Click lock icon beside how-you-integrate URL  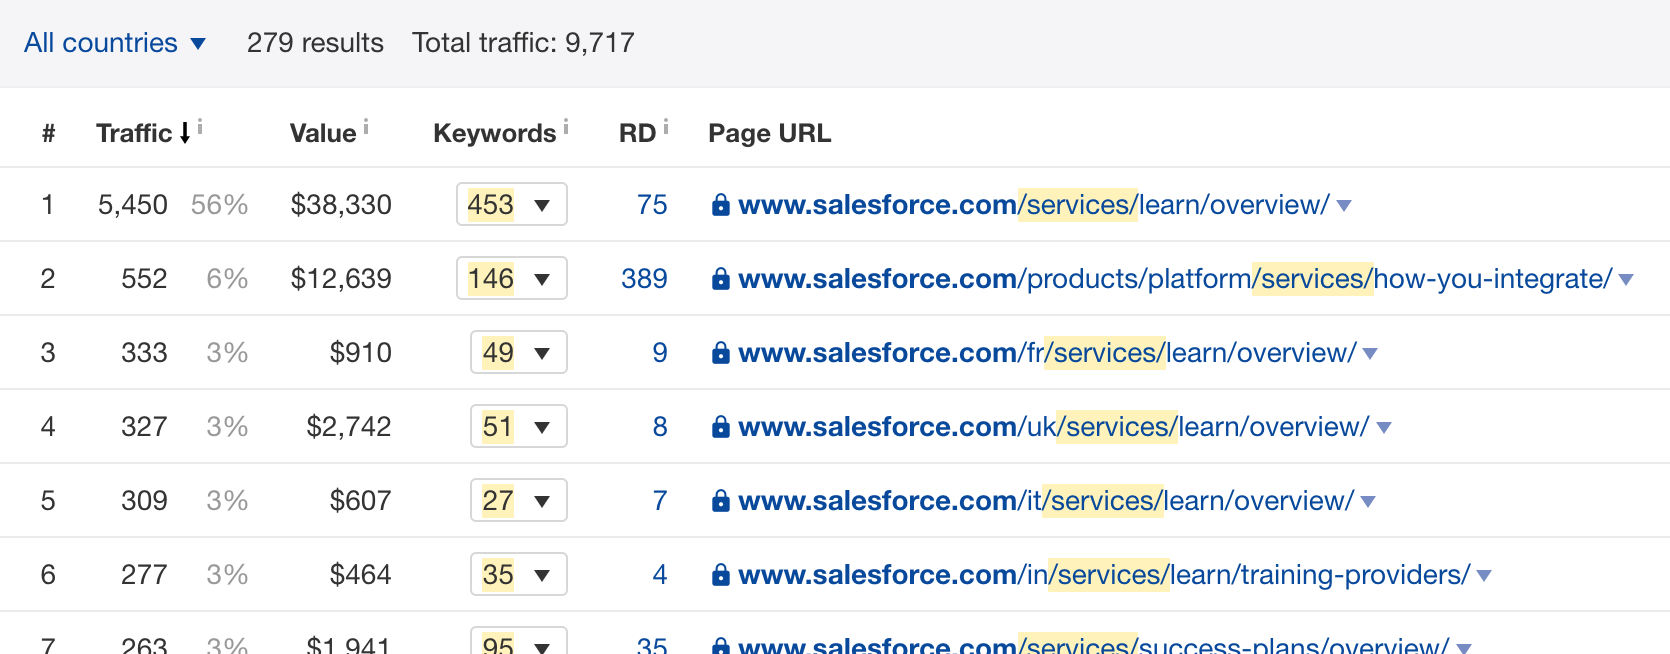pos(720,279)
